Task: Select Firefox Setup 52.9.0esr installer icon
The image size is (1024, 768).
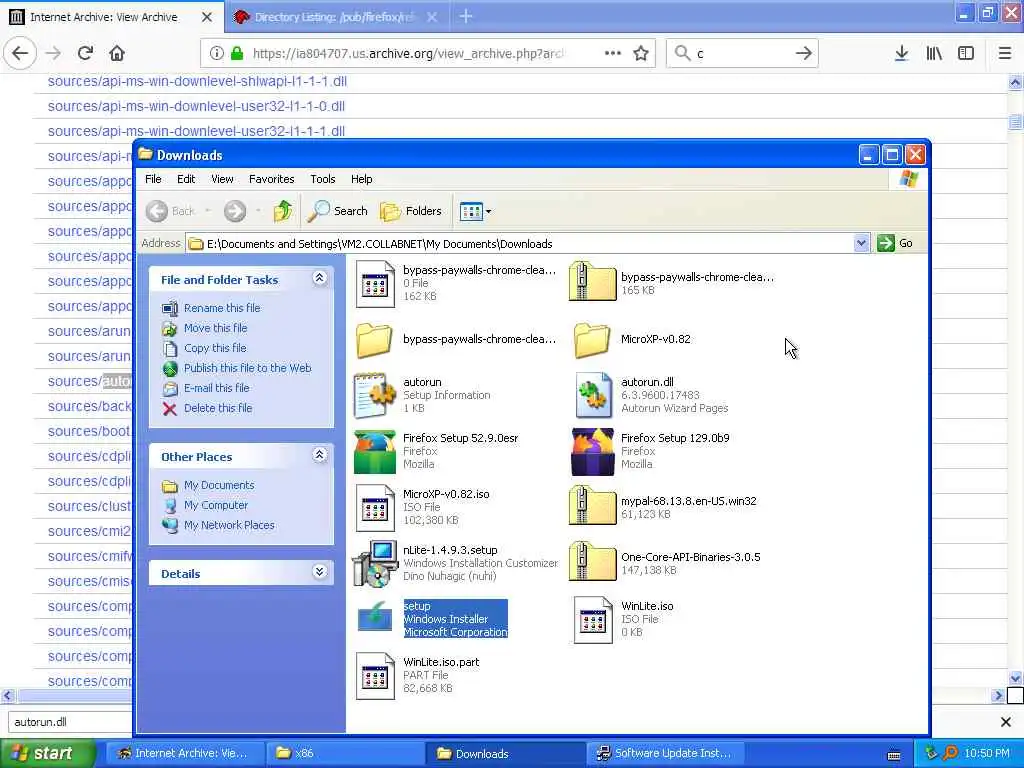Action: click(375, 451)
